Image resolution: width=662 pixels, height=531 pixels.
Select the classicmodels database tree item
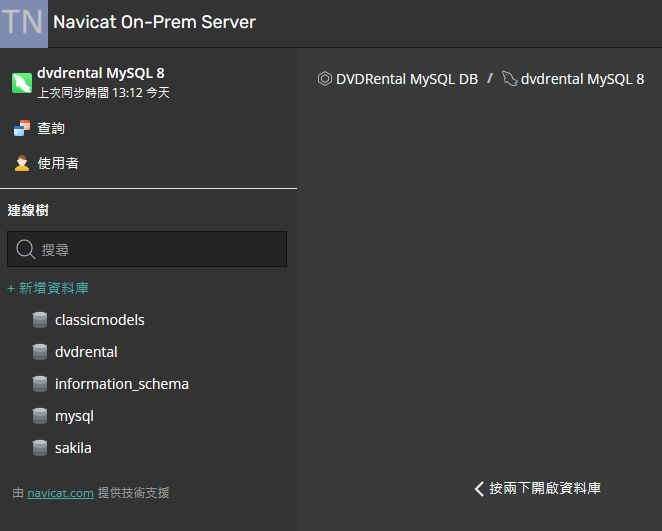[x=99, y=320]
